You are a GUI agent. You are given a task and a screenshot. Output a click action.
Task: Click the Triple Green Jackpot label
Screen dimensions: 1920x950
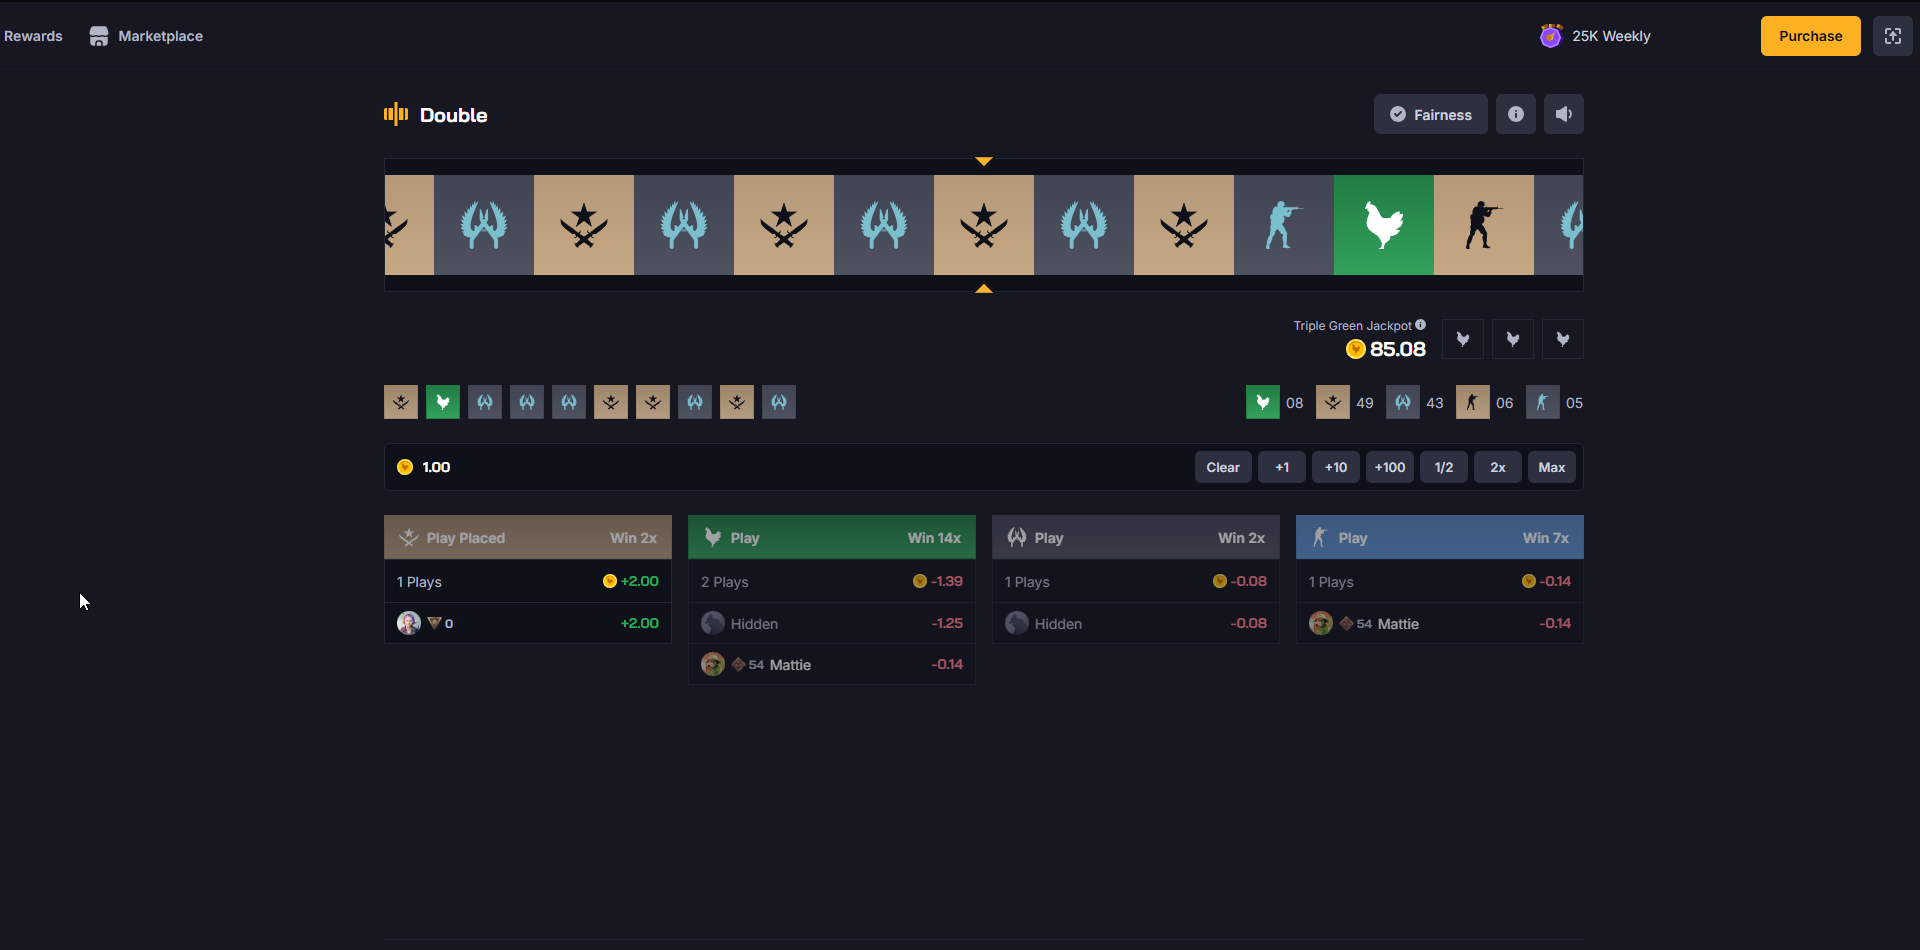pyautogui.click(x=1352, y=326)
